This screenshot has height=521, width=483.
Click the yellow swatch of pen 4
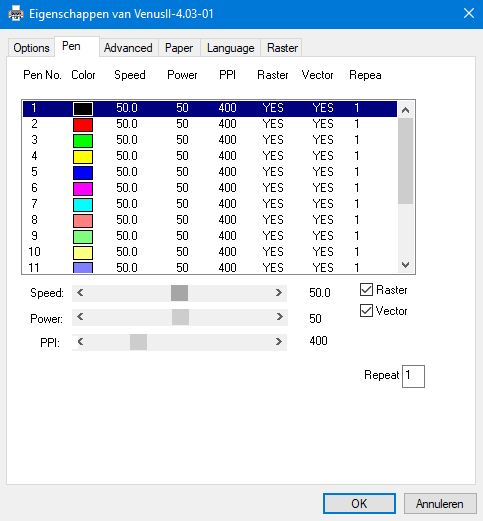tap(83, 157)
